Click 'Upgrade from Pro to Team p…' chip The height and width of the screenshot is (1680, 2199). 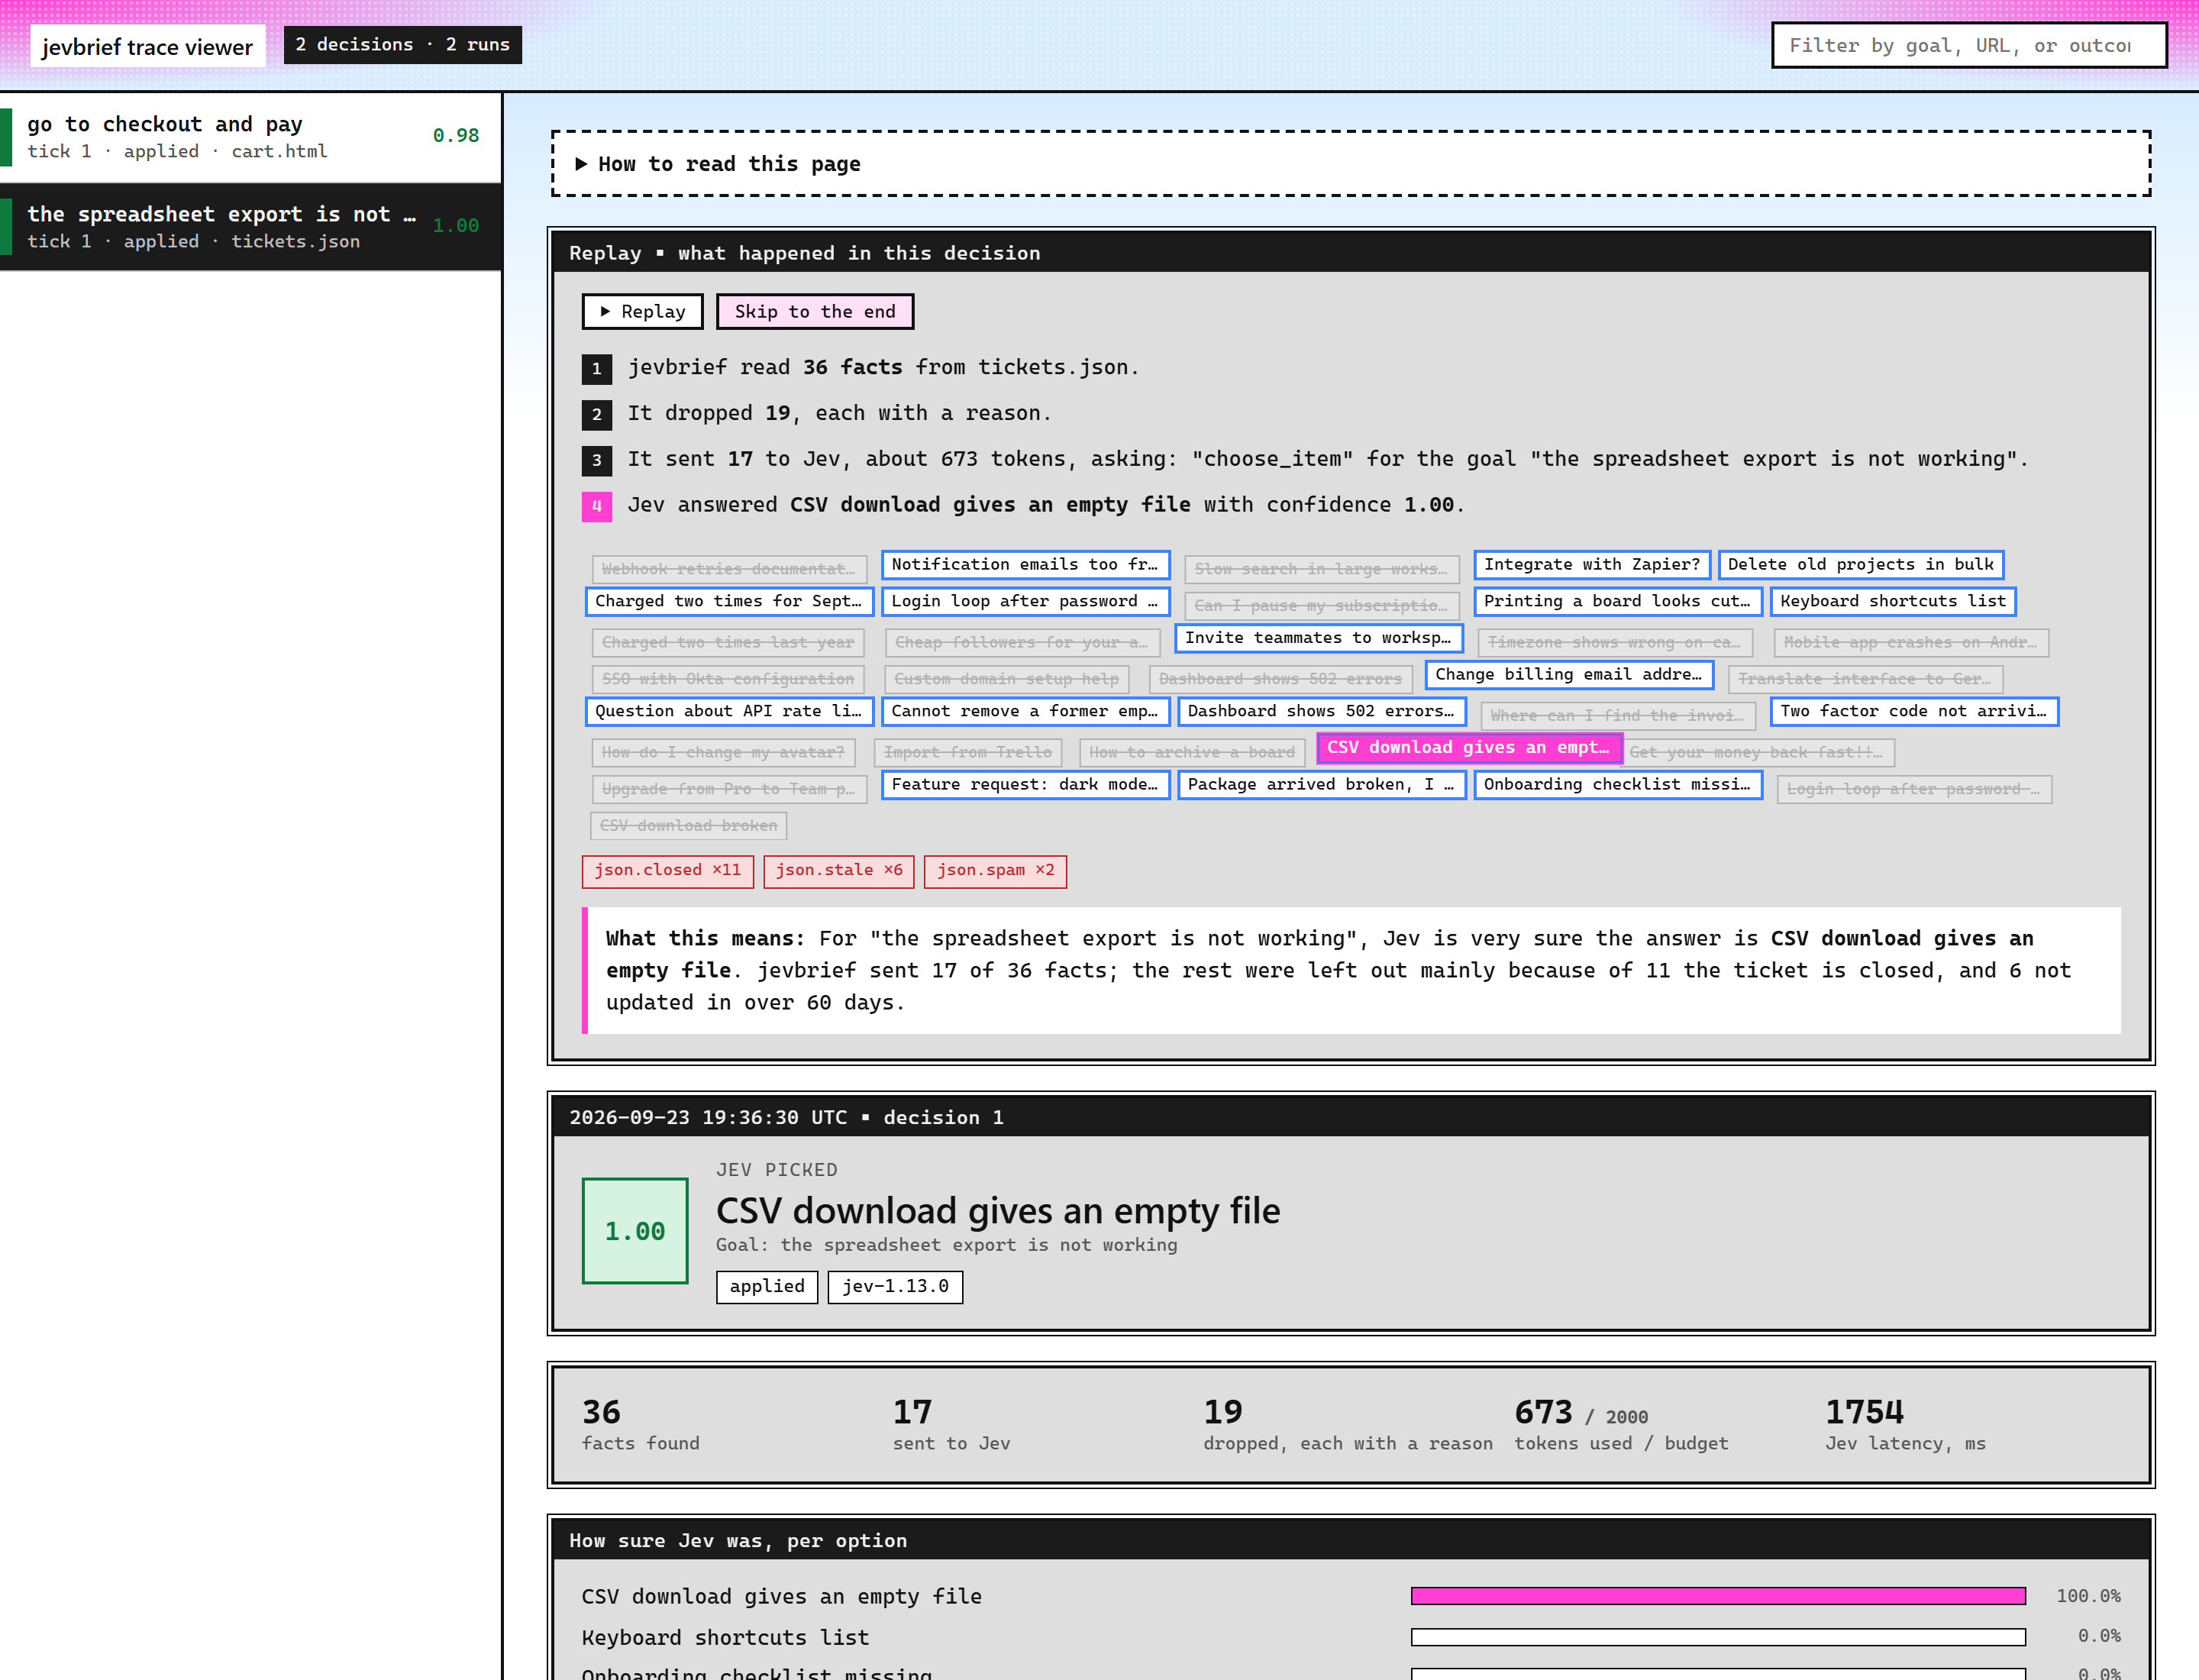(x=729, y=789)
